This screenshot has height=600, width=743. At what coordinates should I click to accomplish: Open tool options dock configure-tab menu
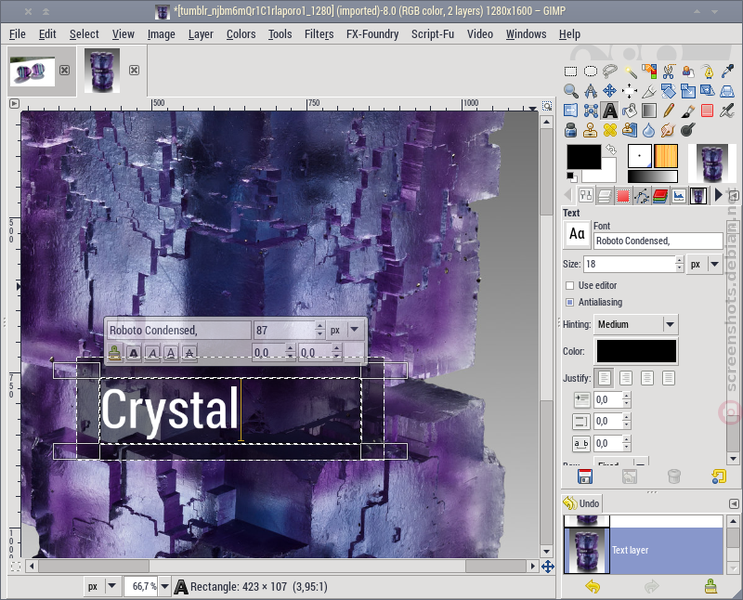pyautogui.click(x=734, y=195)
